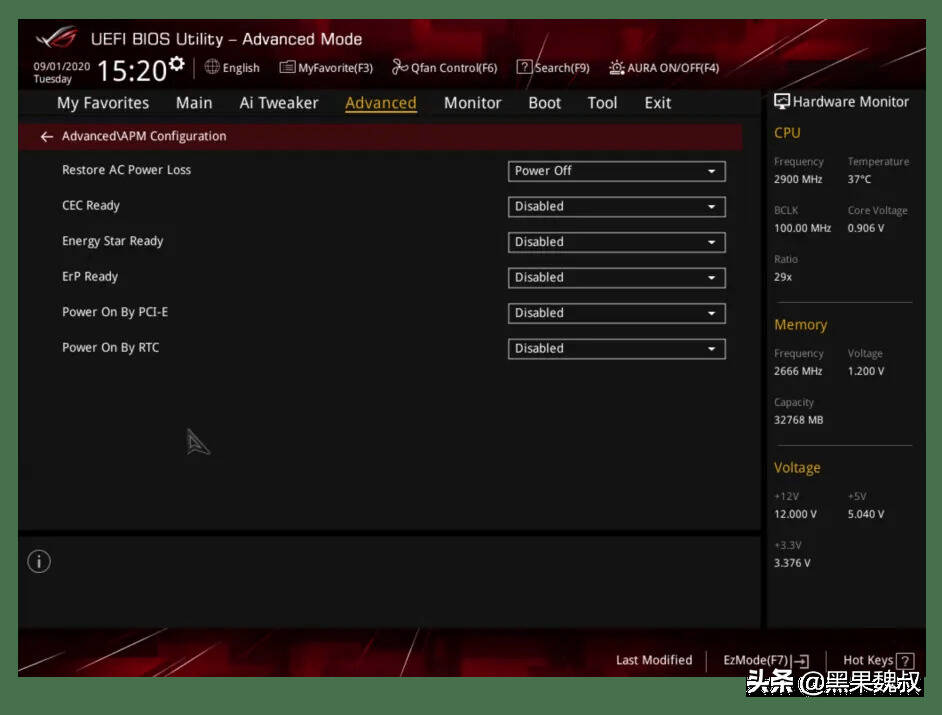The height and width of the screenshot is (715, 942).
Task: Open Qfan Control fan icon
Action: point(400,67)
